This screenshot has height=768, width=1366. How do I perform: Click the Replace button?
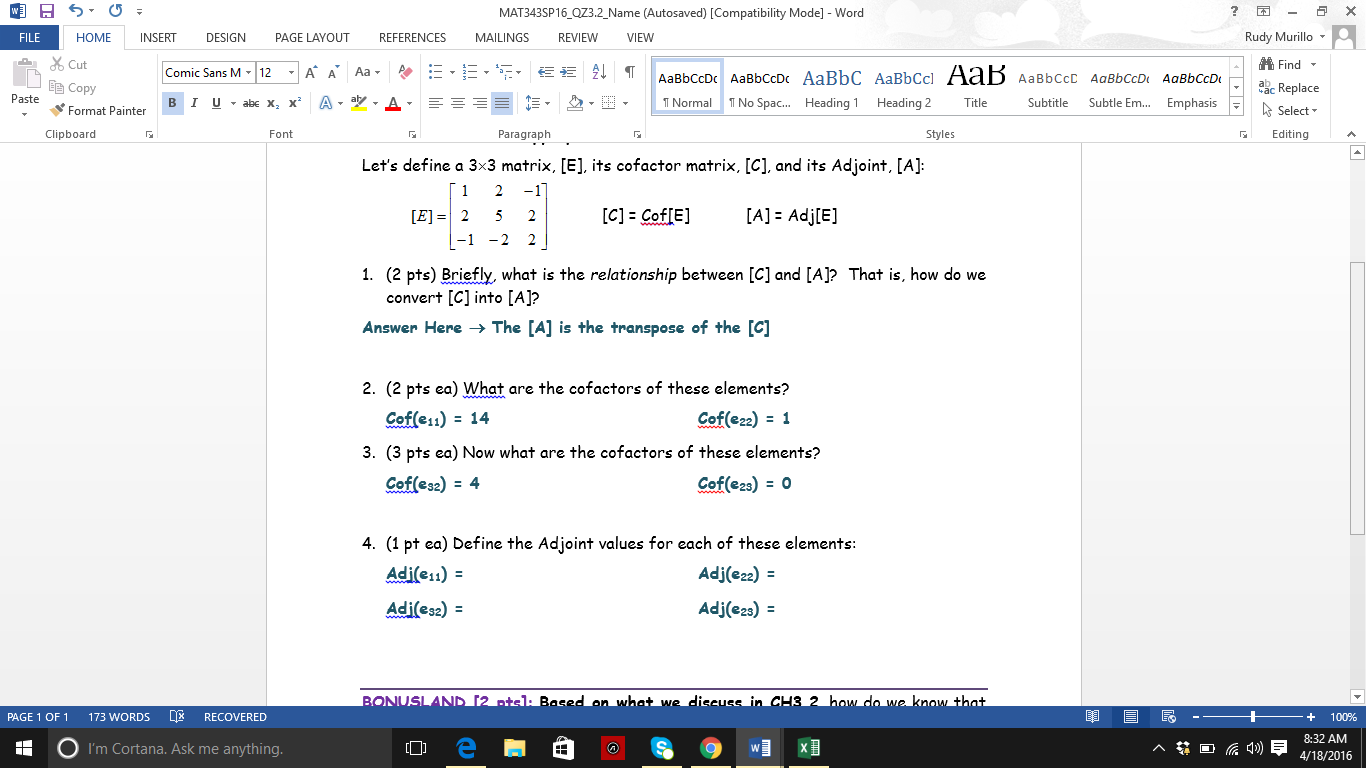point(1291,87)
